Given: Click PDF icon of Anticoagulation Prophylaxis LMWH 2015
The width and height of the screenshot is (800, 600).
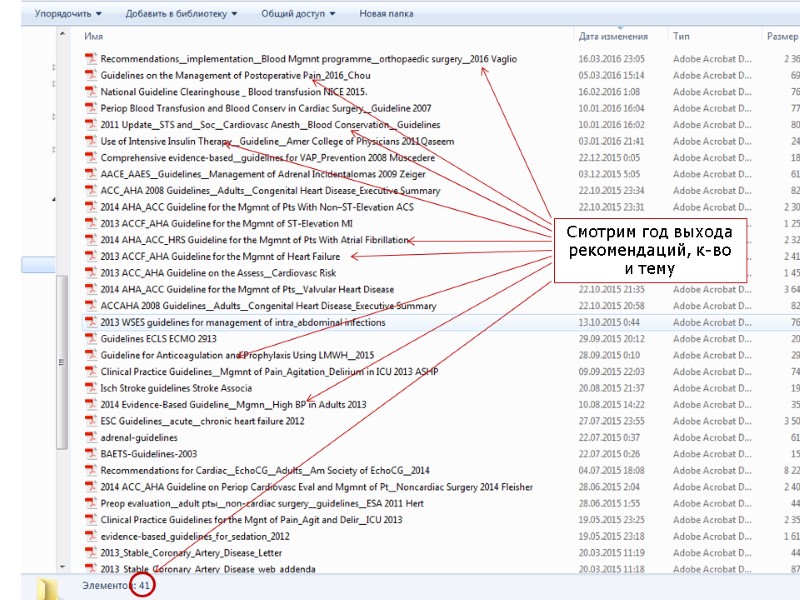Looking at the screenshot, I should (x=91, y=355).
